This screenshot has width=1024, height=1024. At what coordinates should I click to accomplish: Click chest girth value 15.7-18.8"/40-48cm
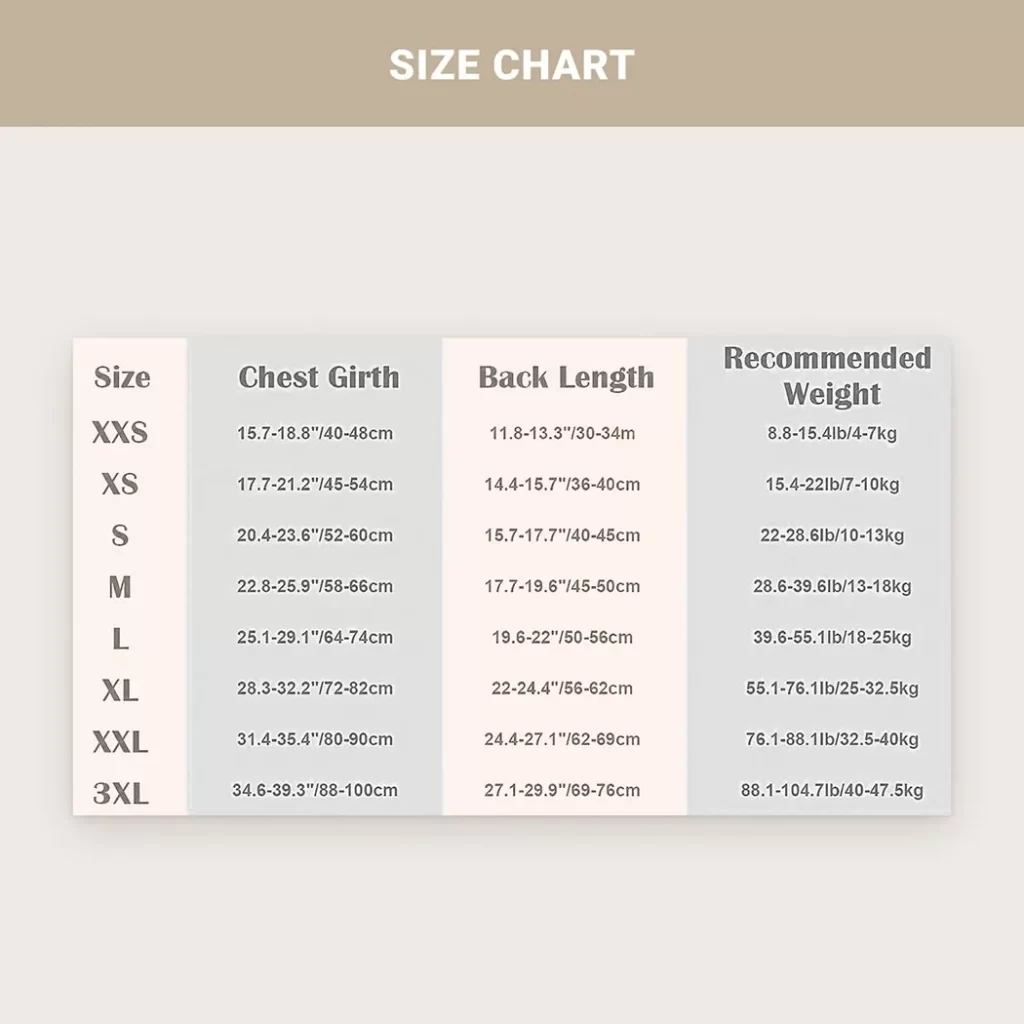click(x=315, y=433)
